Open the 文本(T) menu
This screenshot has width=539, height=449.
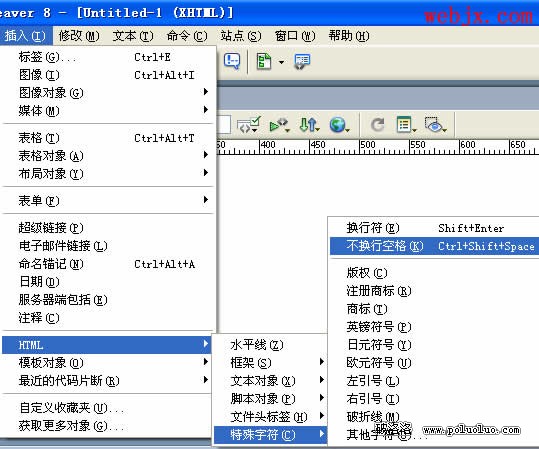pyautogui.click(x=133, y=36)
